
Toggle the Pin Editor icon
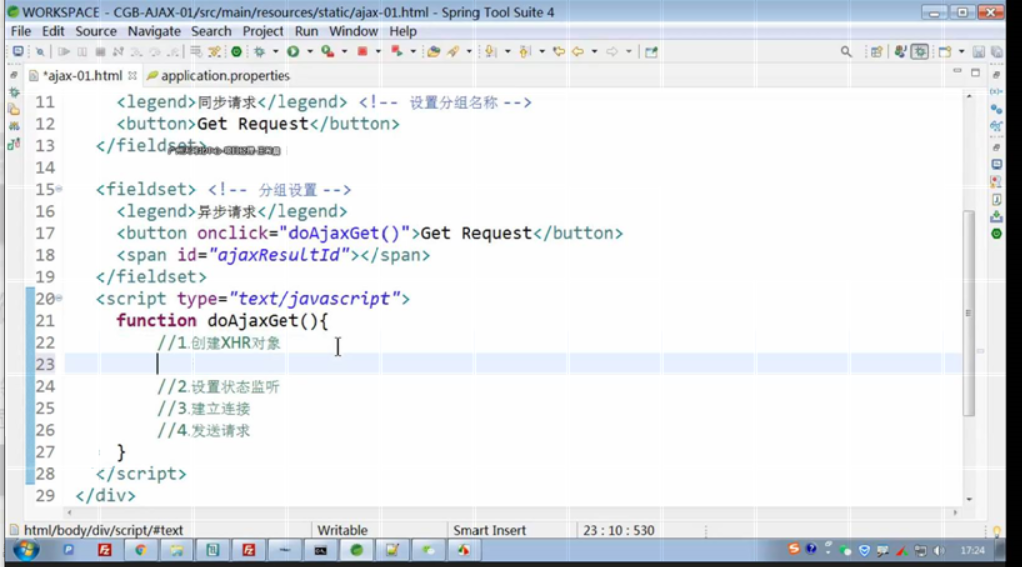click(651, 51)
